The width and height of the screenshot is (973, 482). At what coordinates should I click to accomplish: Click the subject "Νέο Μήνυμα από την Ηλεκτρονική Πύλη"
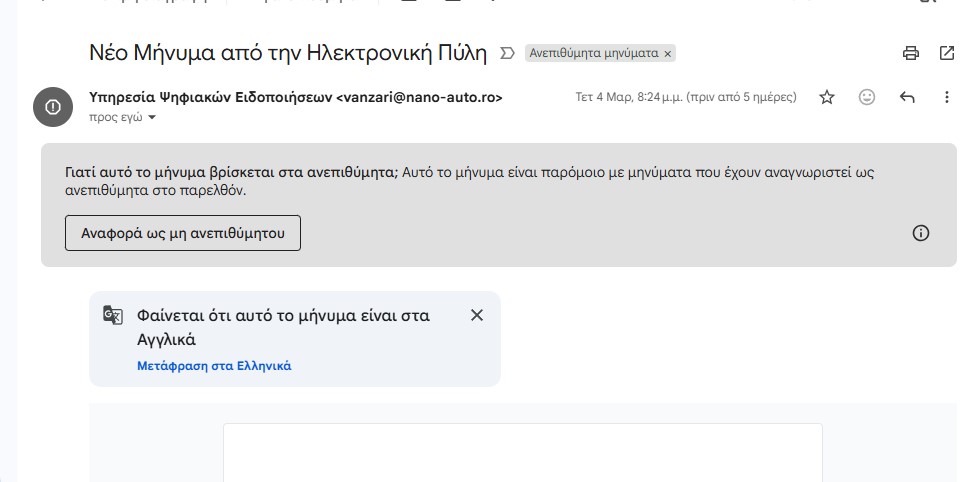click(288, 53)
